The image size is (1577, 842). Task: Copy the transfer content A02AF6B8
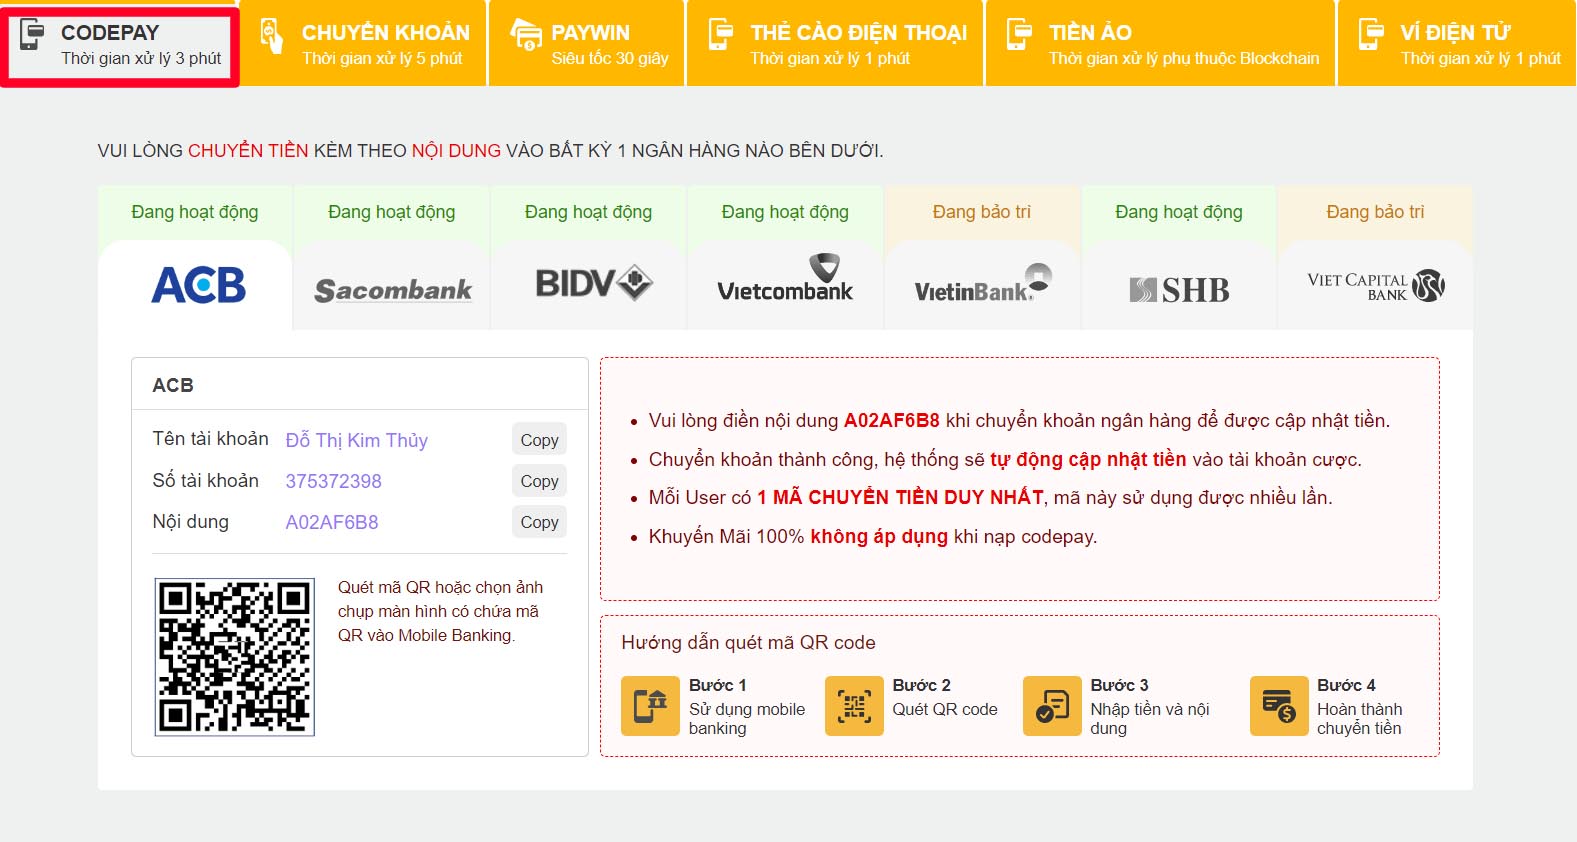tap(539, 522)
